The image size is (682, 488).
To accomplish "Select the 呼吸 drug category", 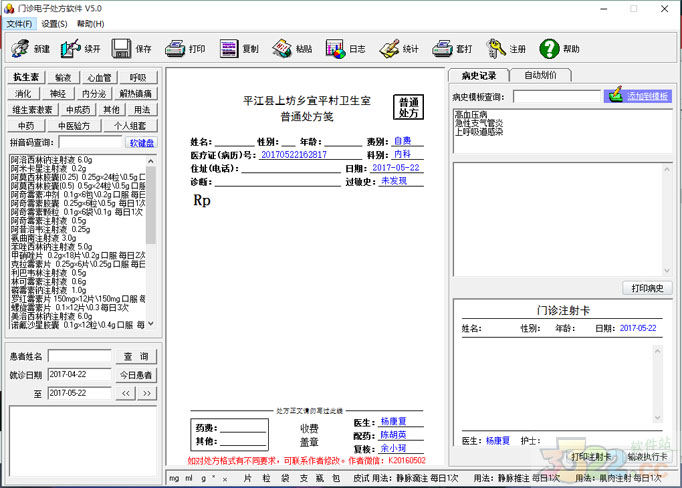I will [138, 77].
